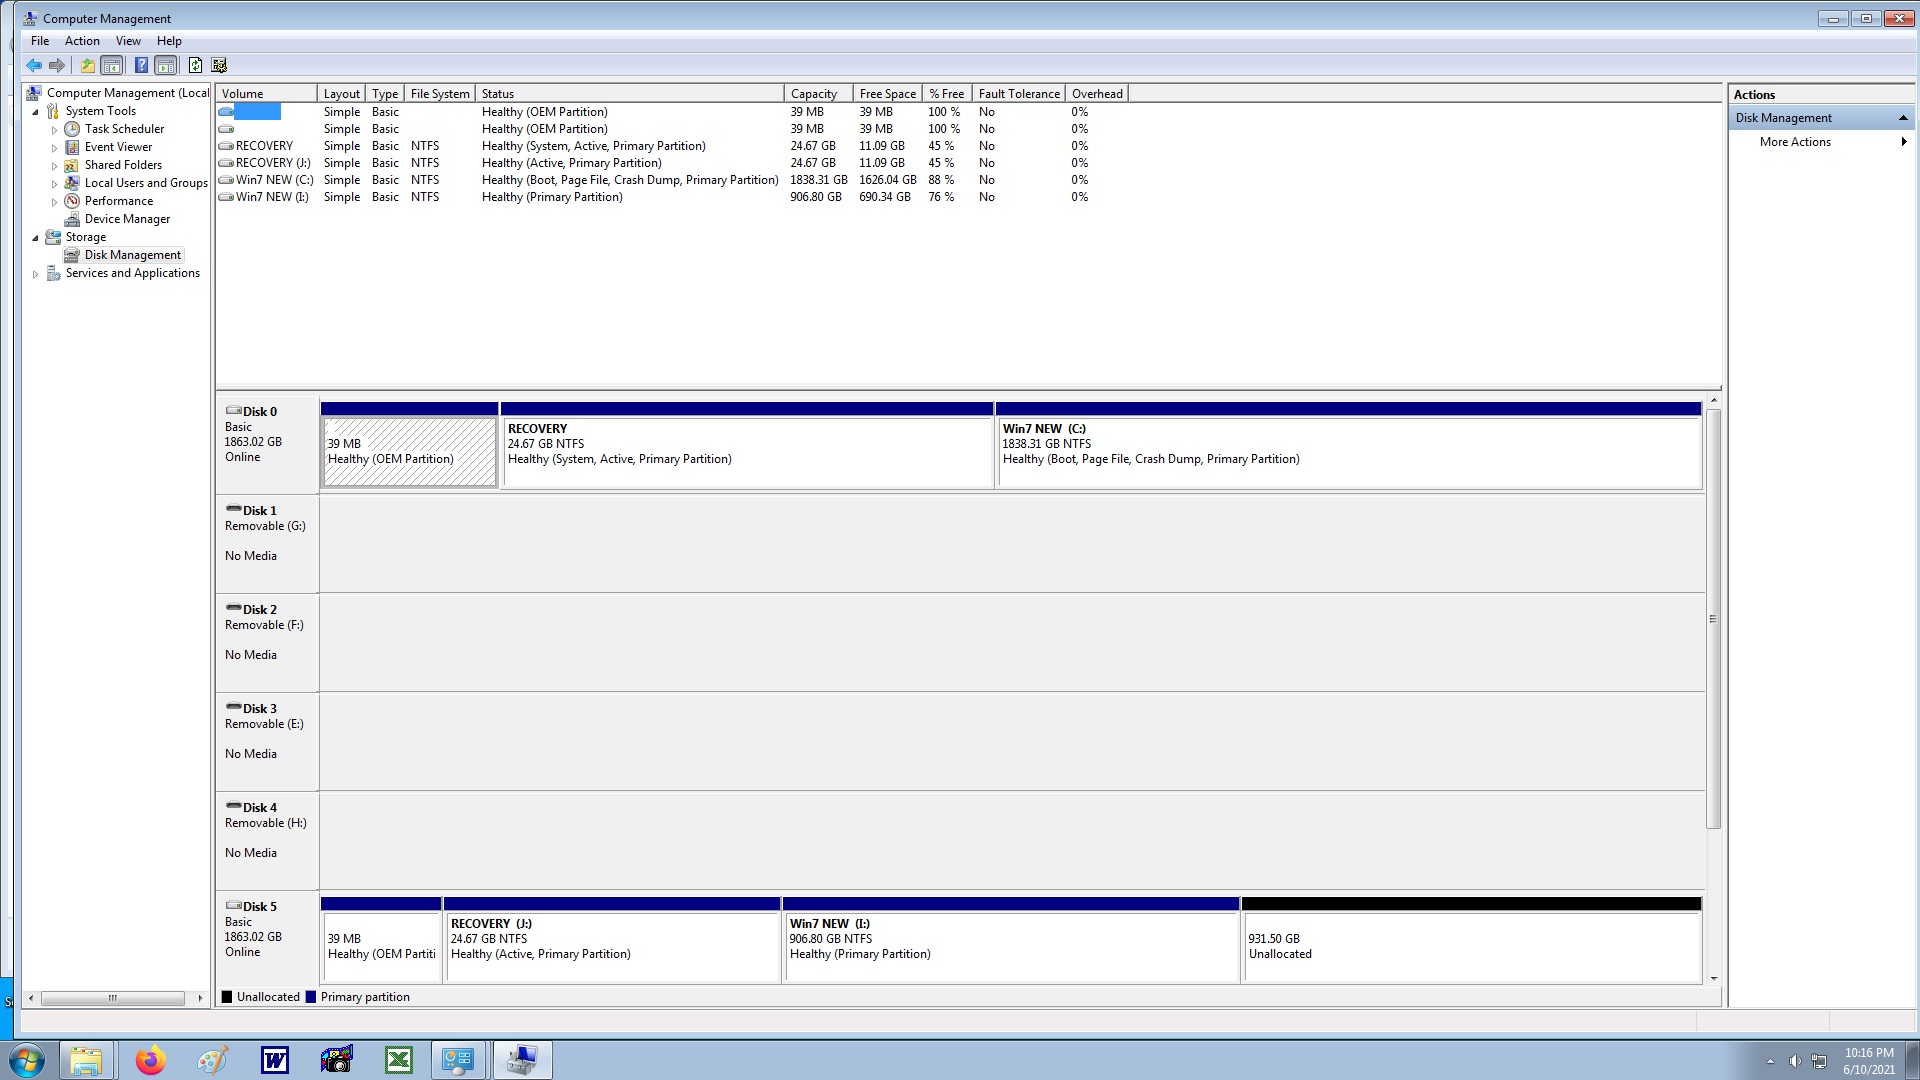This screenshot has width=1920, height=1080.
Task: Select the unallocated 931.50 GB region
Action: click(x=1470, y=945)
